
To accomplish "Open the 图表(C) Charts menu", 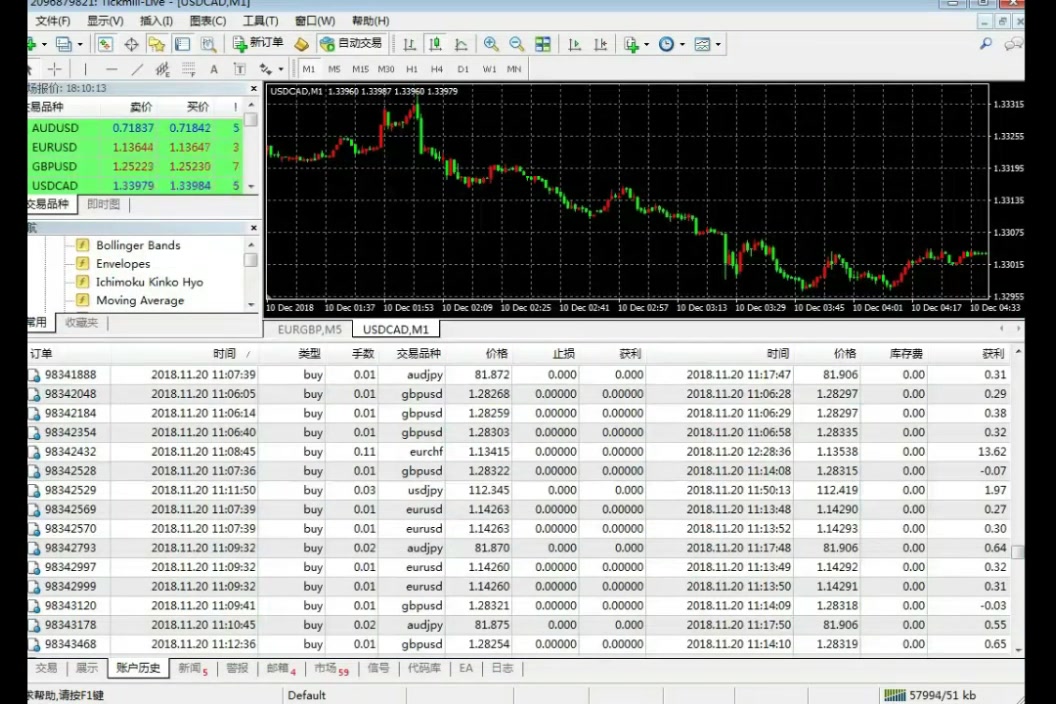I will [x=207, y=21].
